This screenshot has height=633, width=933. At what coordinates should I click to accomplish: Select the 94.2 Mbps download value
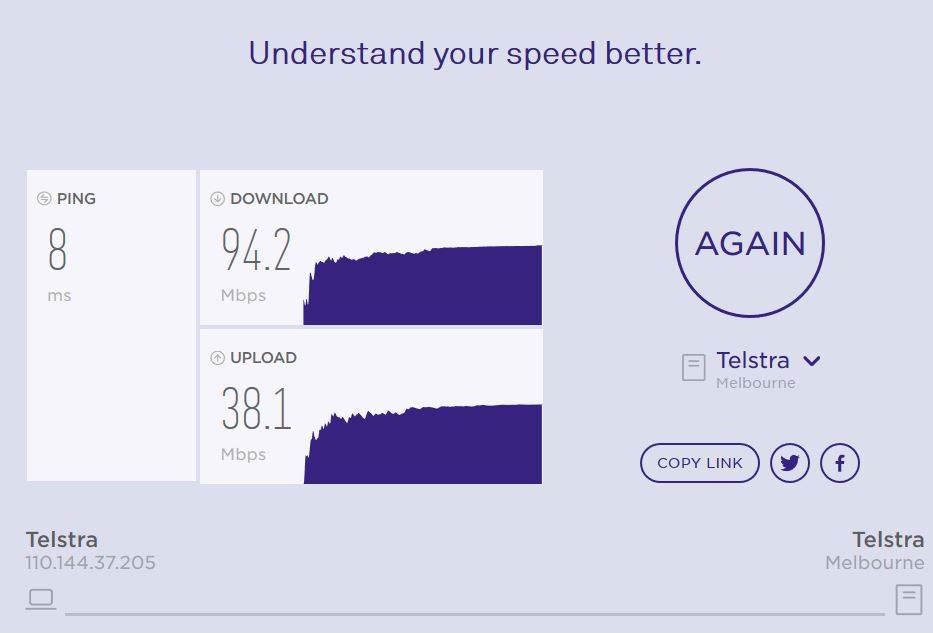[x=256, y=250]
